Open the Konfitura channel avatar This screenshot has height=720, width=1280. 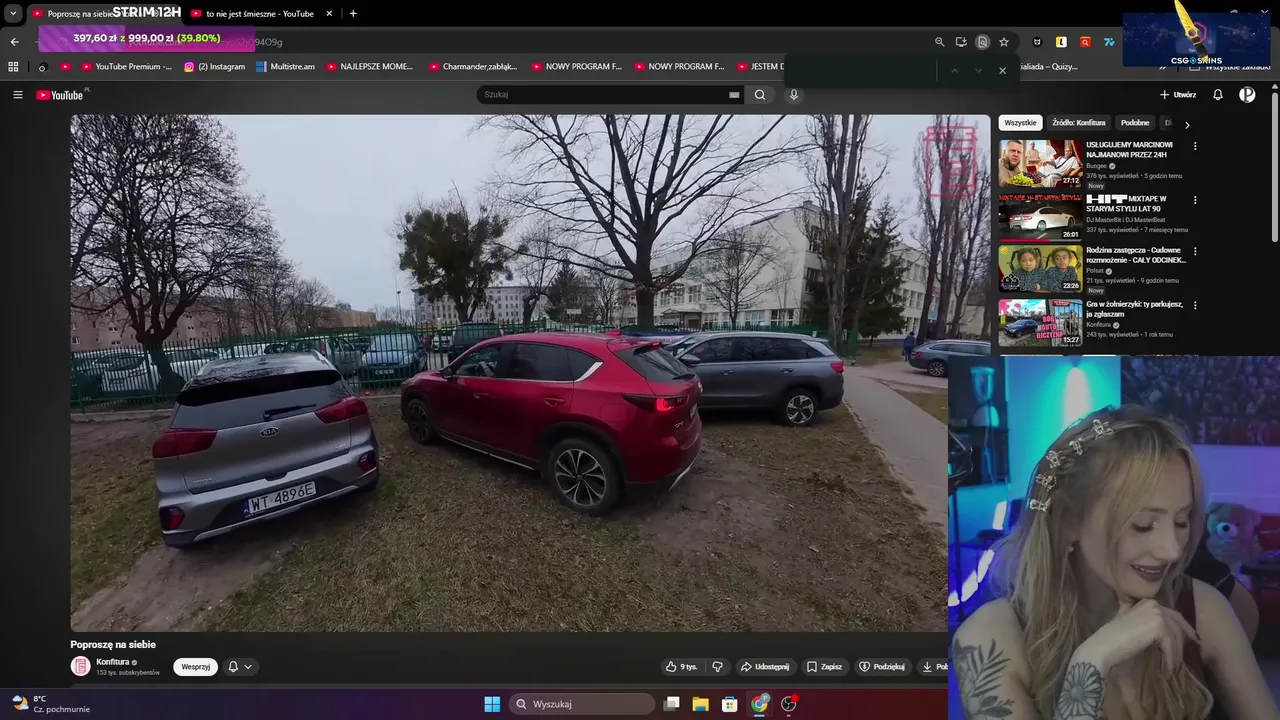[x=80, y=666]
